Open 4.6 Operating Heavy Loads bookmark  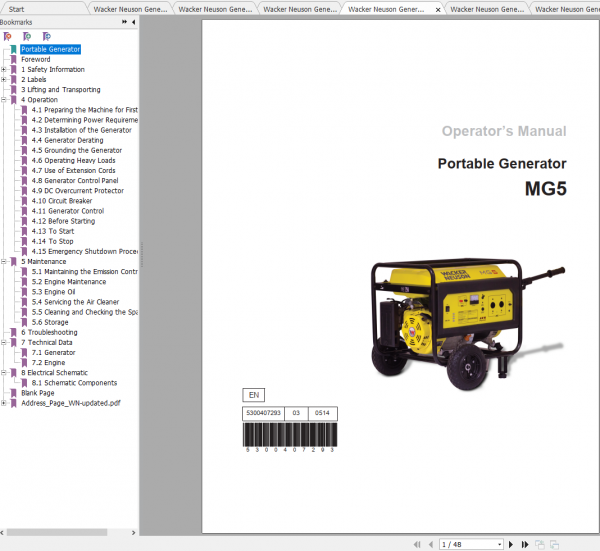tap(73, 160)
